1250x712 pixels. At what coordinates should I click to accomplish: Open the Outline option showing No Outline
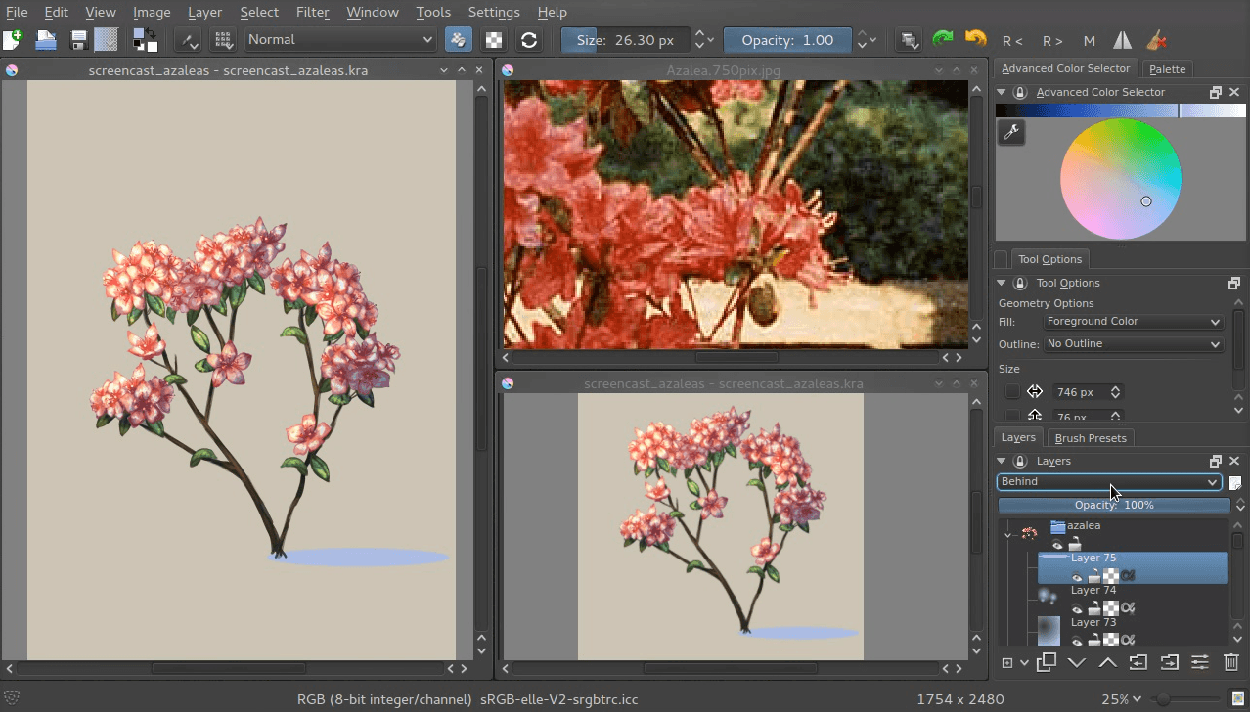pyautogui.click(x=1134, y=343)
